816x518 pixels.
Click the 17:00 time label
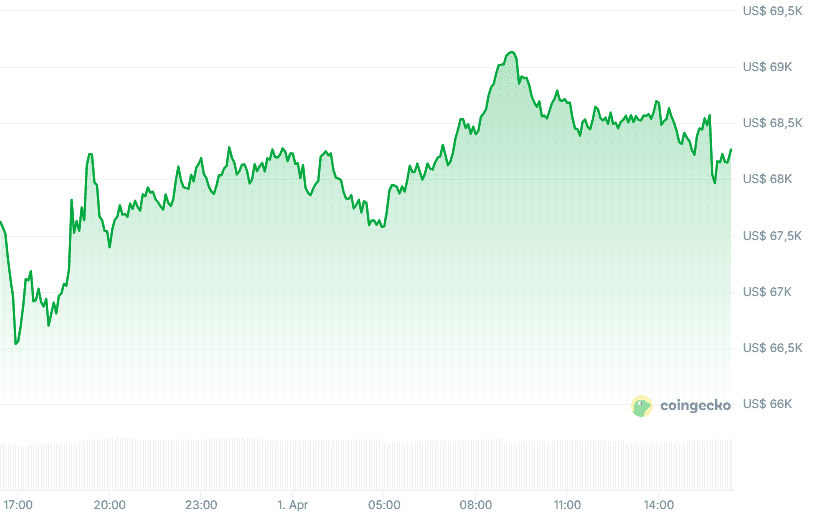(x=18, y=504)
